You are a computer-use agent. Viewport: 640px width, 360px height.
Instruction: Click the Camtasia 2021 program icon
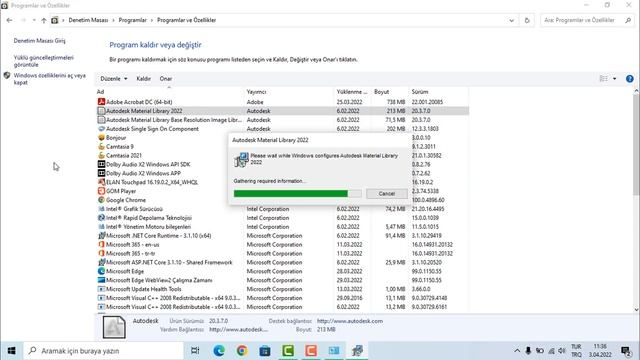(101, 156)
